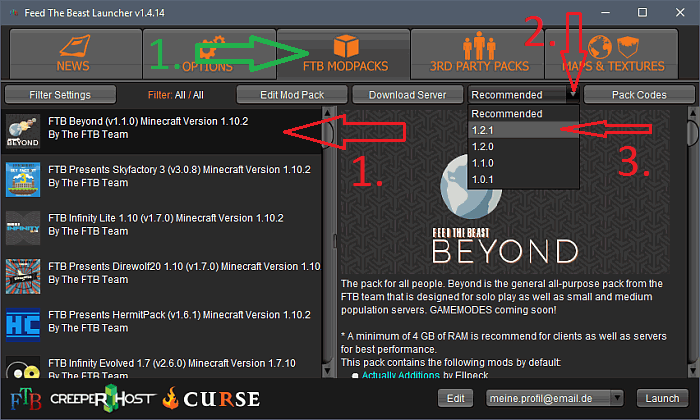Click the Download Server button
The width and height of the screenshot is (700, 420).
407,95
